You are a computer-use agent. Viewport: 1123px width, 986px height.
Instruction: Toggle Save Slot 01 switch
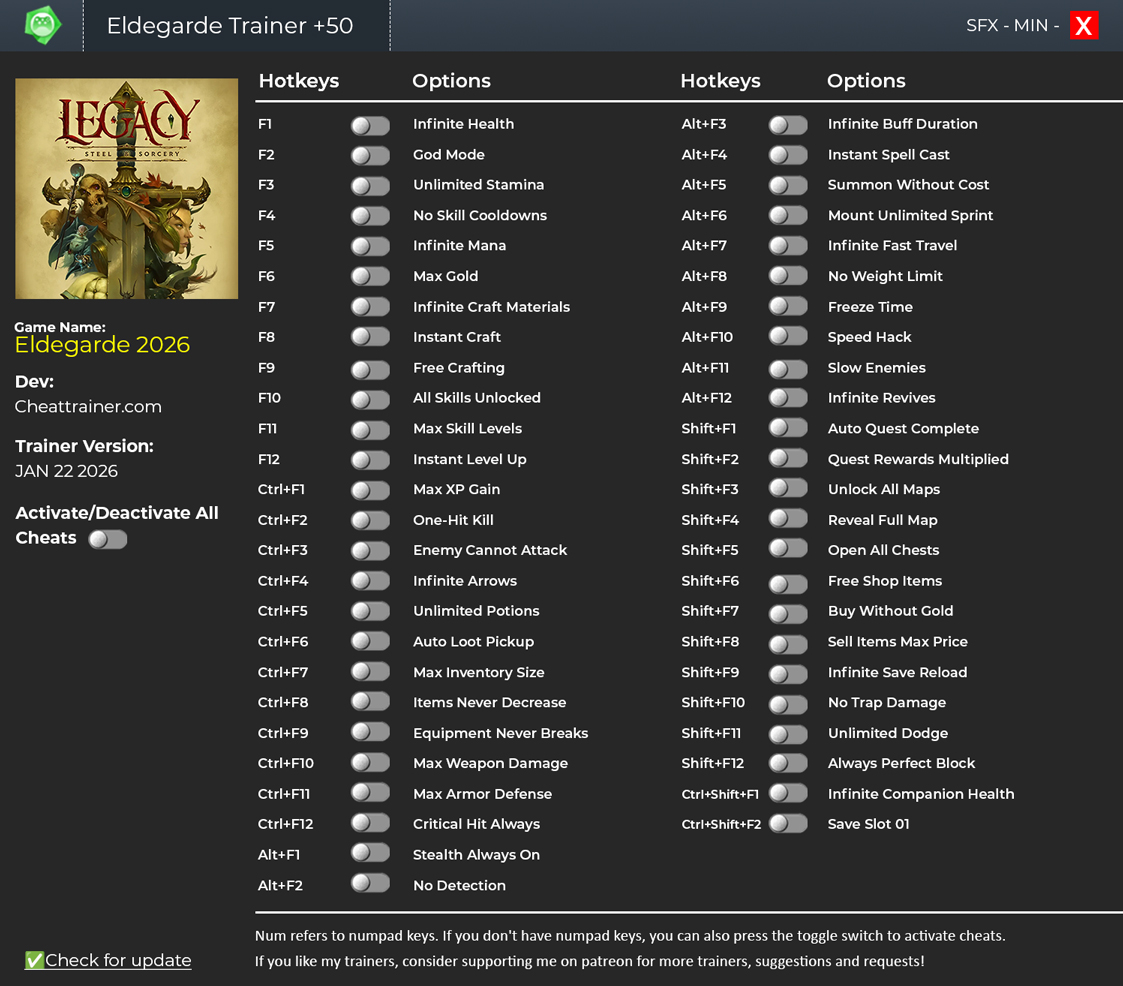[788, 823]
